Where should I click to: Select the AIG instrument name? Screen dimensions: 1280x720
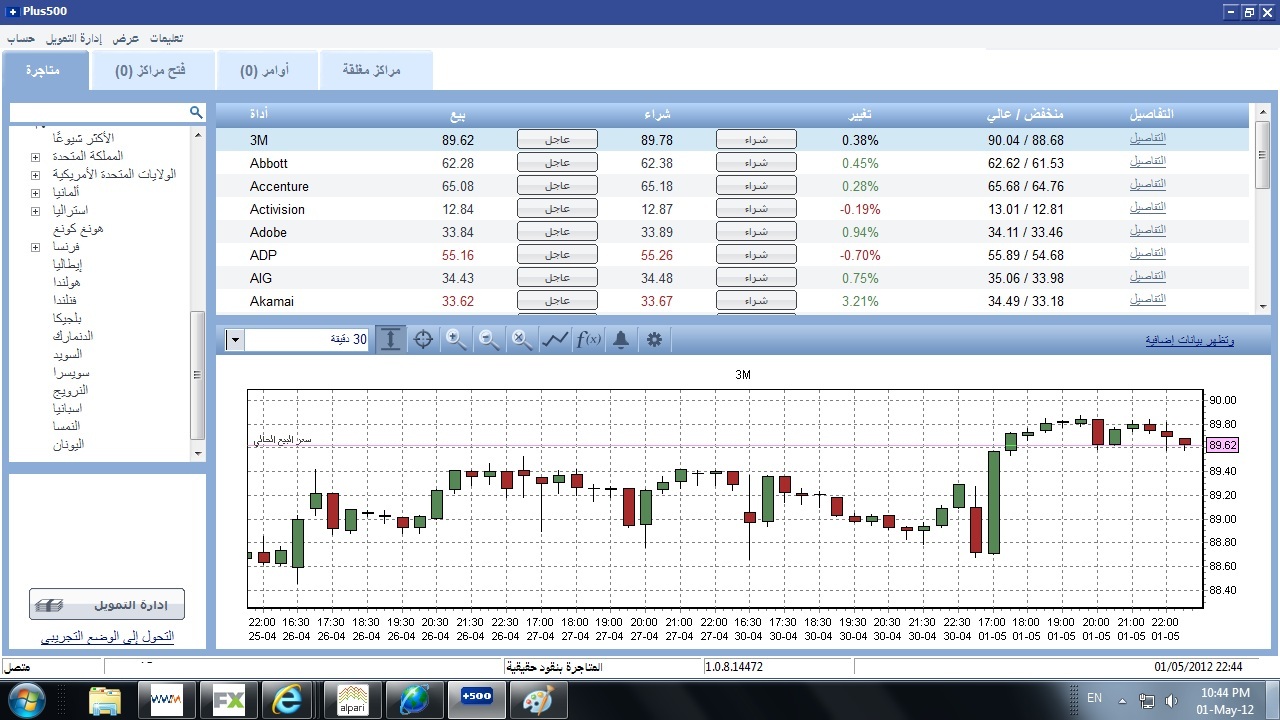coord(260,278)
